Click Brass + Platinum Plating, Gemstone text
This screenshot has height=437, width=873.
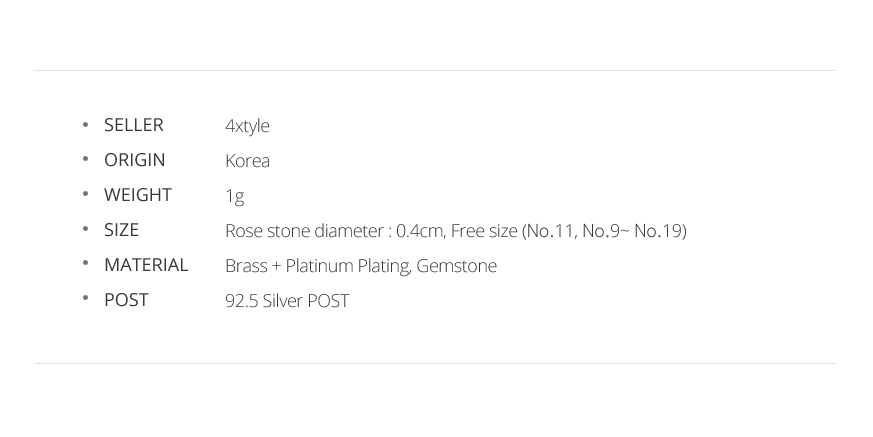tap(360, 266)
